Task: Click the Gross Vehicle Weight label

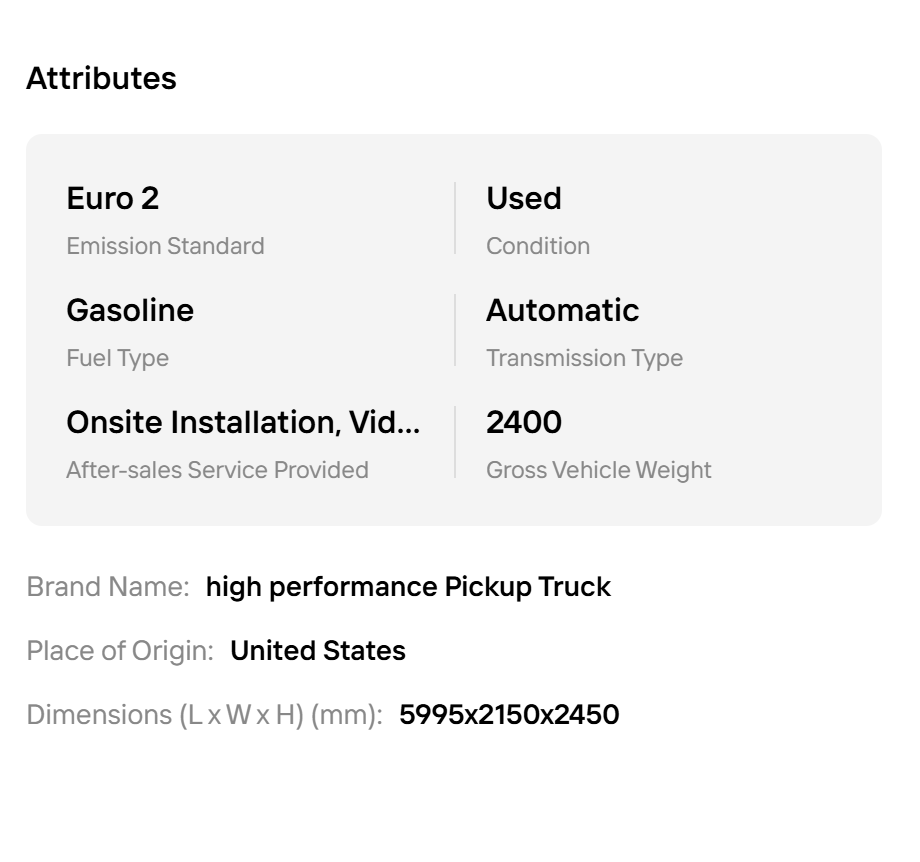Action: (x=598, y=470)
